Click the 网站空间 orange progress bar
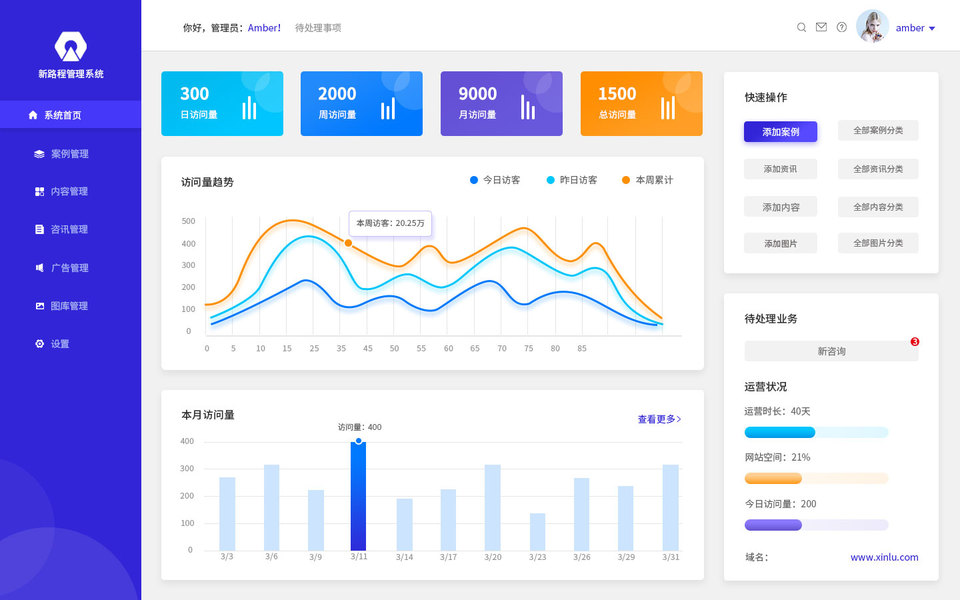The height and width of the screenshot is (600, 960). tap(816, 478)
